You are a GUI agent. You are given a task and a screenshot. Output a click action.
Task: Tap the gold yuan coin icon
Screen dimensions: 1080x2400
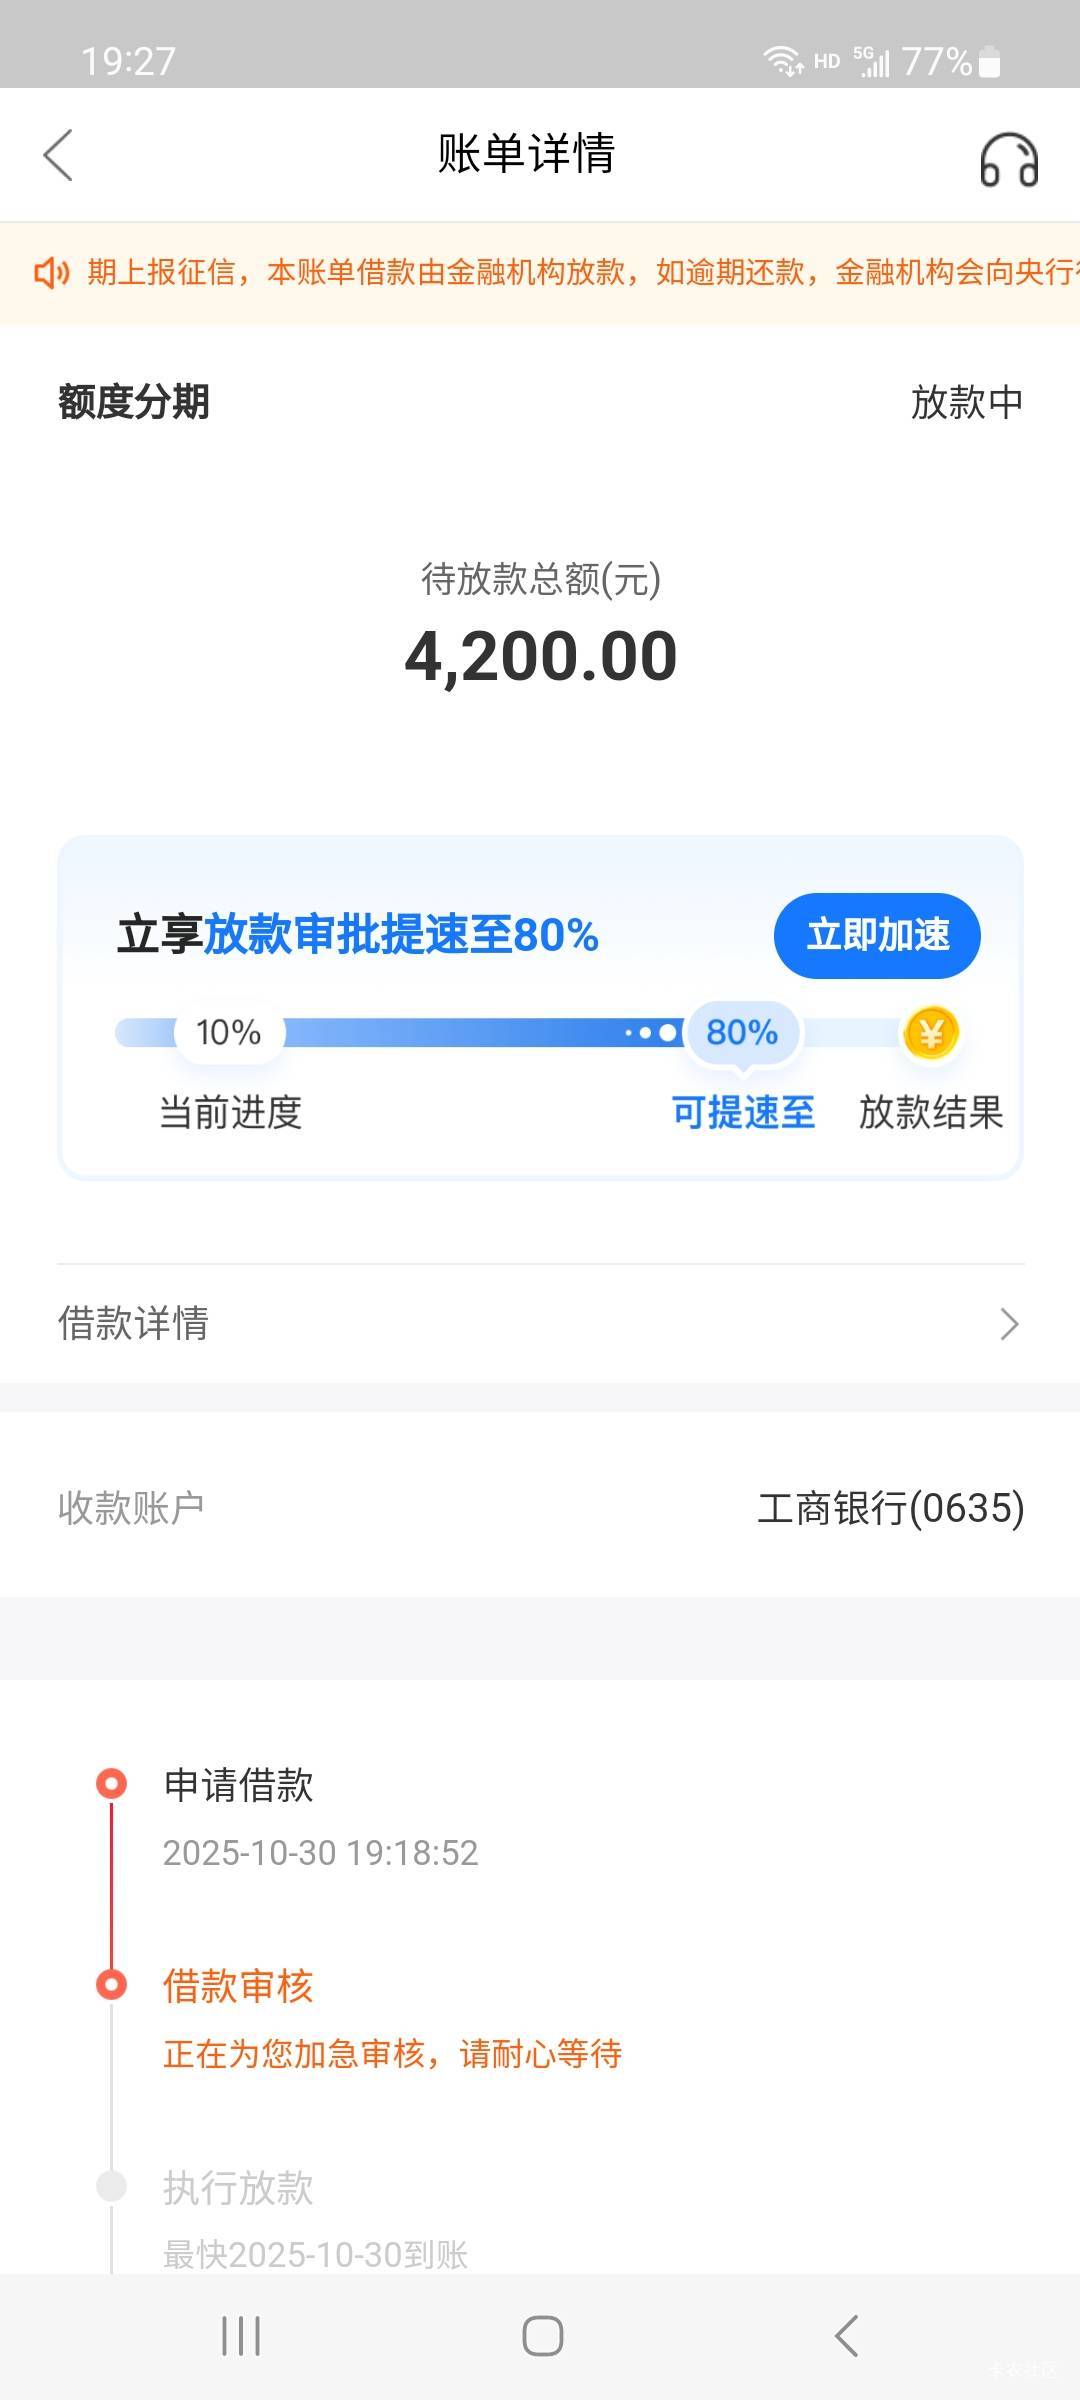931,1033
